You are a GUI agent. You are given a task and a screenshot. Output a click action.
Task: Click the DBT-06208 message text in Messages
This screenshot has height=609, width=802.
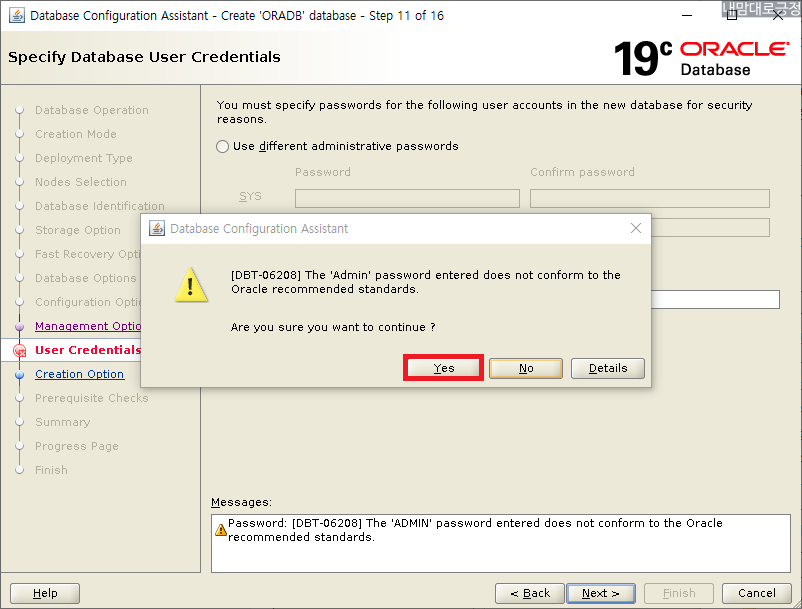[475, 530]
